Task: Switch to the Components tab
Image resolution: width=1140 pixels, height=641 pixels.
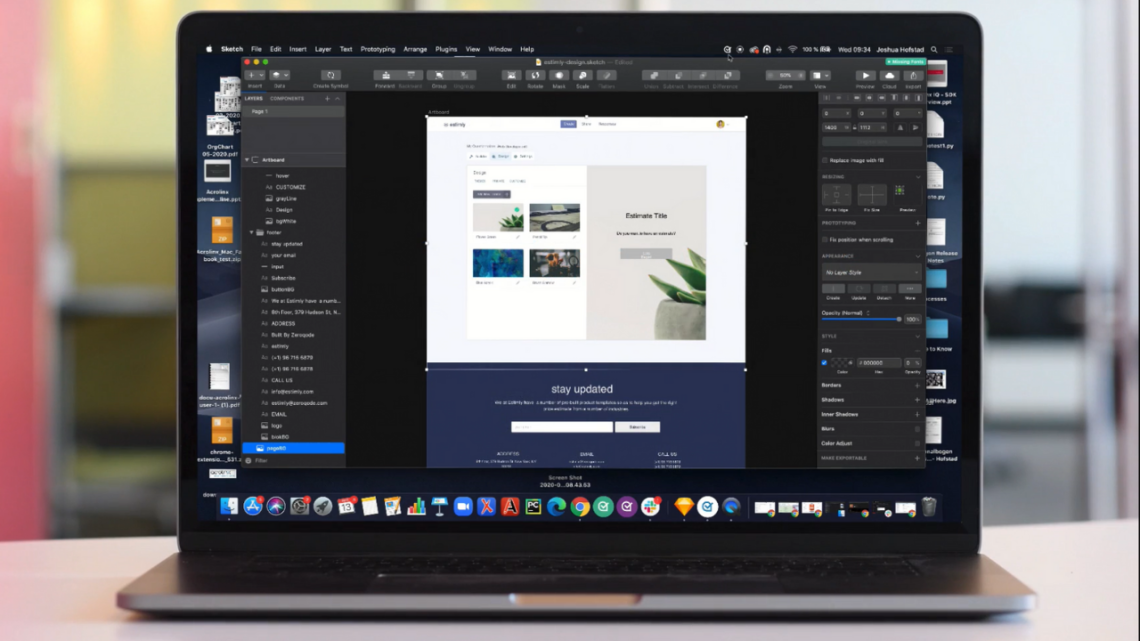Action: click(x=287, y=98)
